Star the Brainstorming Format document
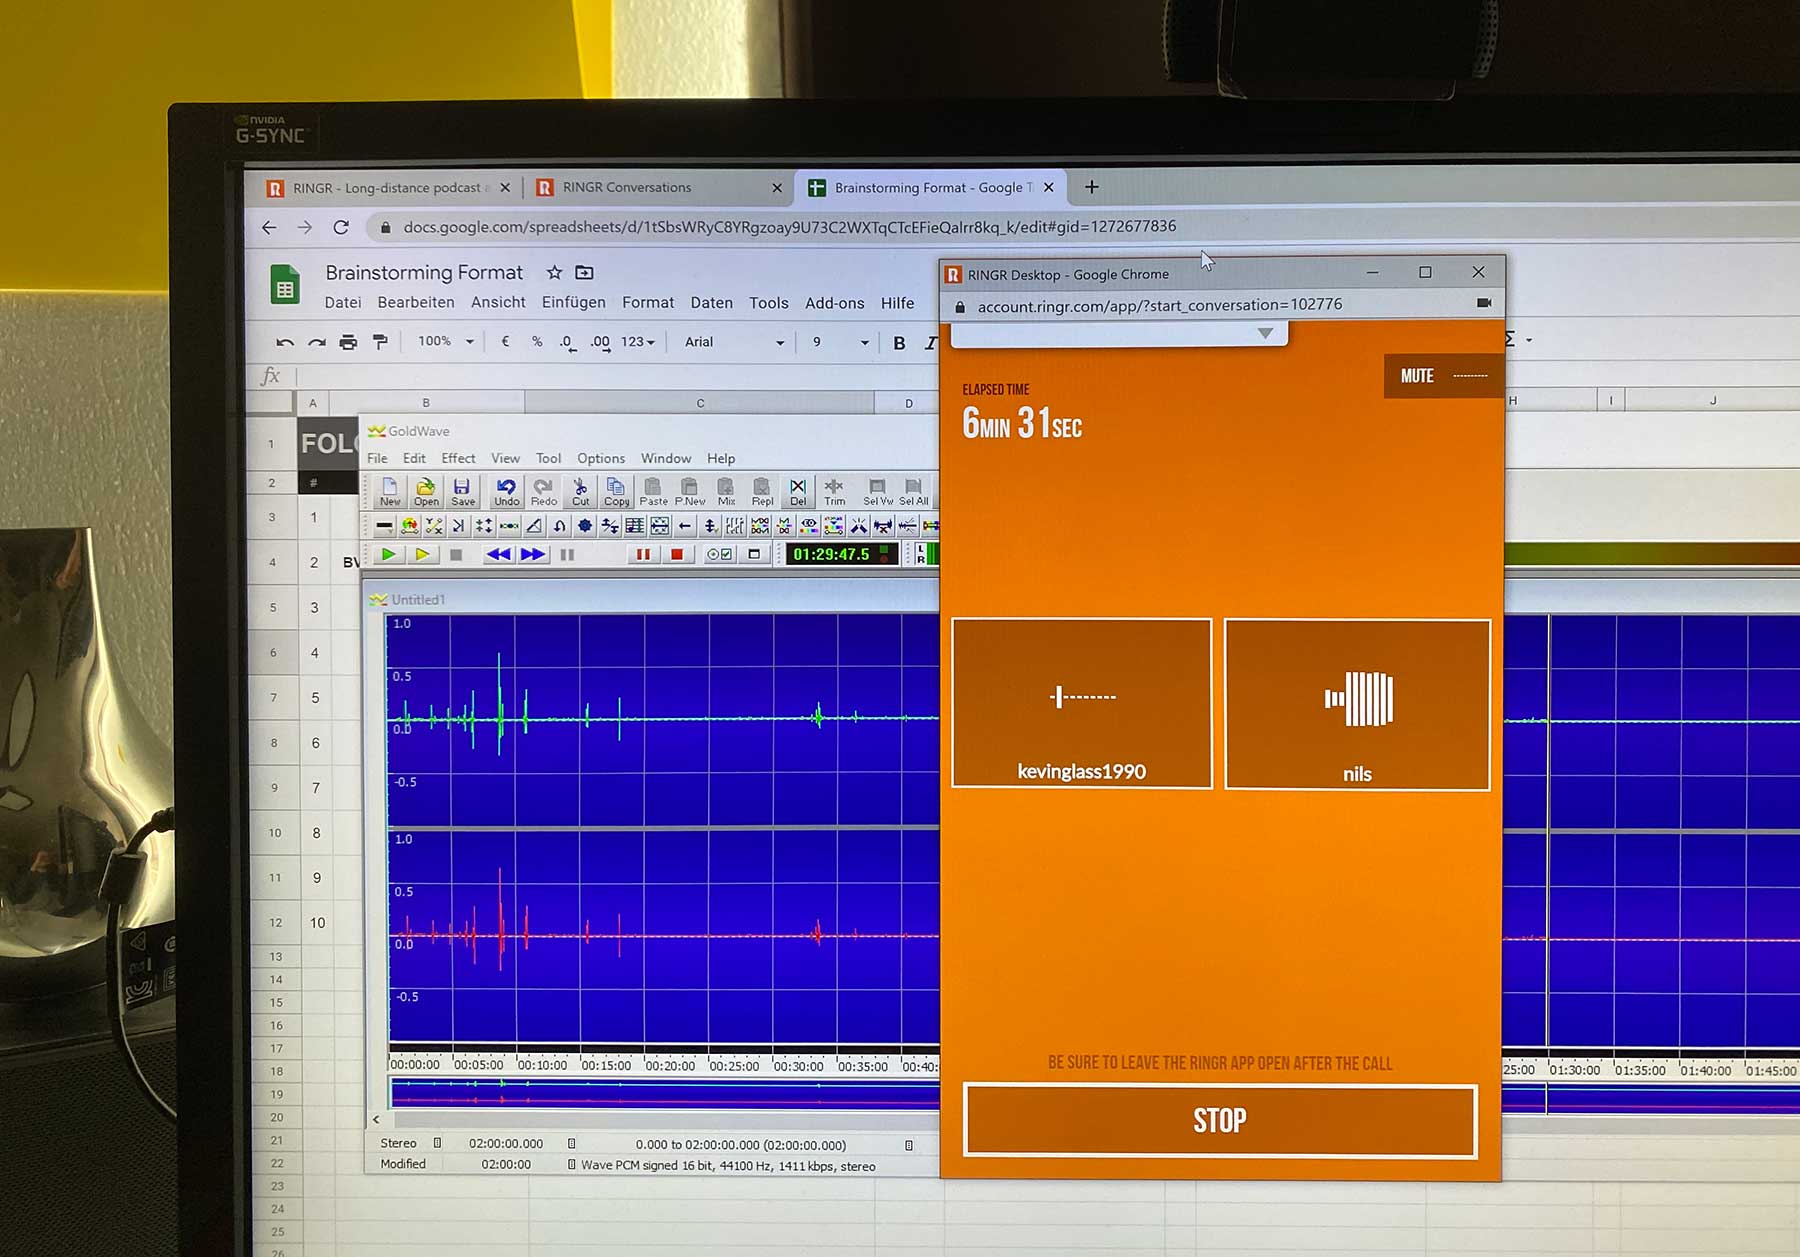The height and width of the screenshot is (1257, 1800). (x=554, y=272)
